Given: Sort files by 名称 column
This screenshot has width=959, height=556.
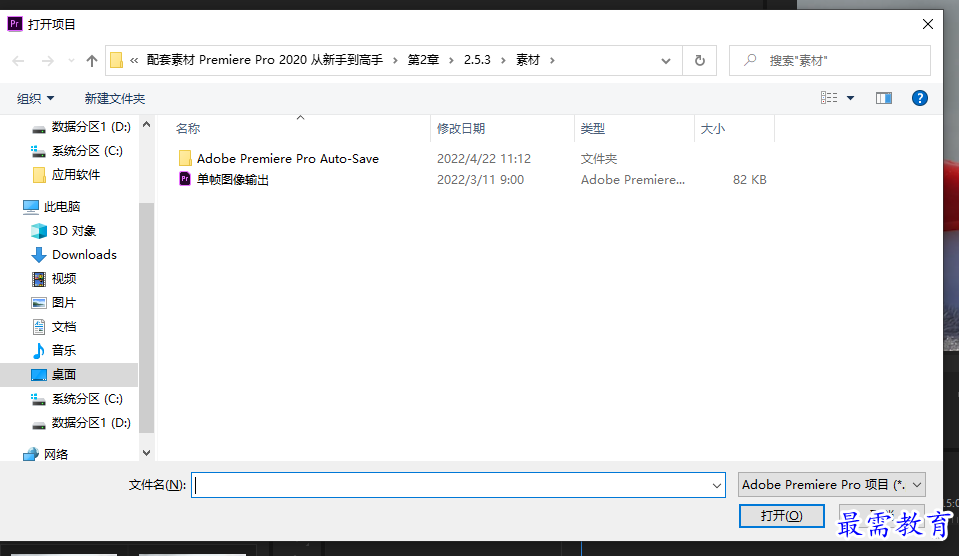Looking at the screenshot, I should coord(188,128).
